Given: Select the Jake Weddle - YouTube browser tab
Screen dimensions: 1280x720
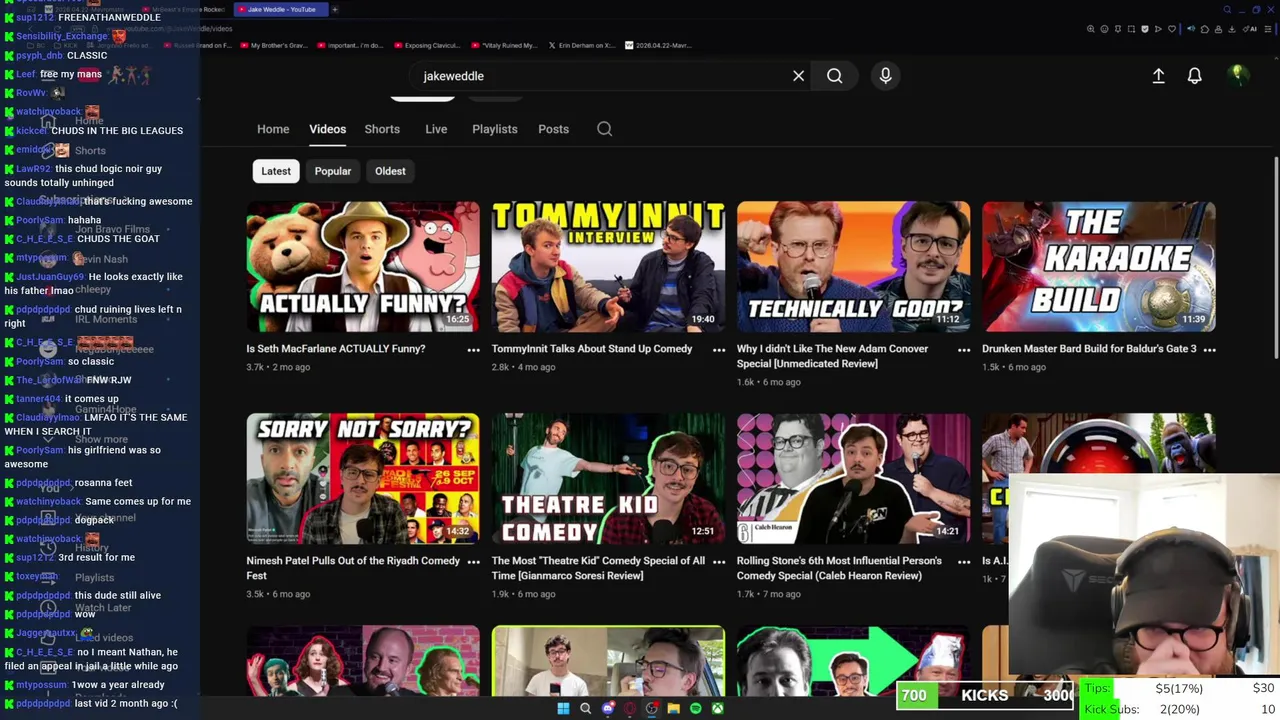Looking at the screenshot, I should [280, 9].
